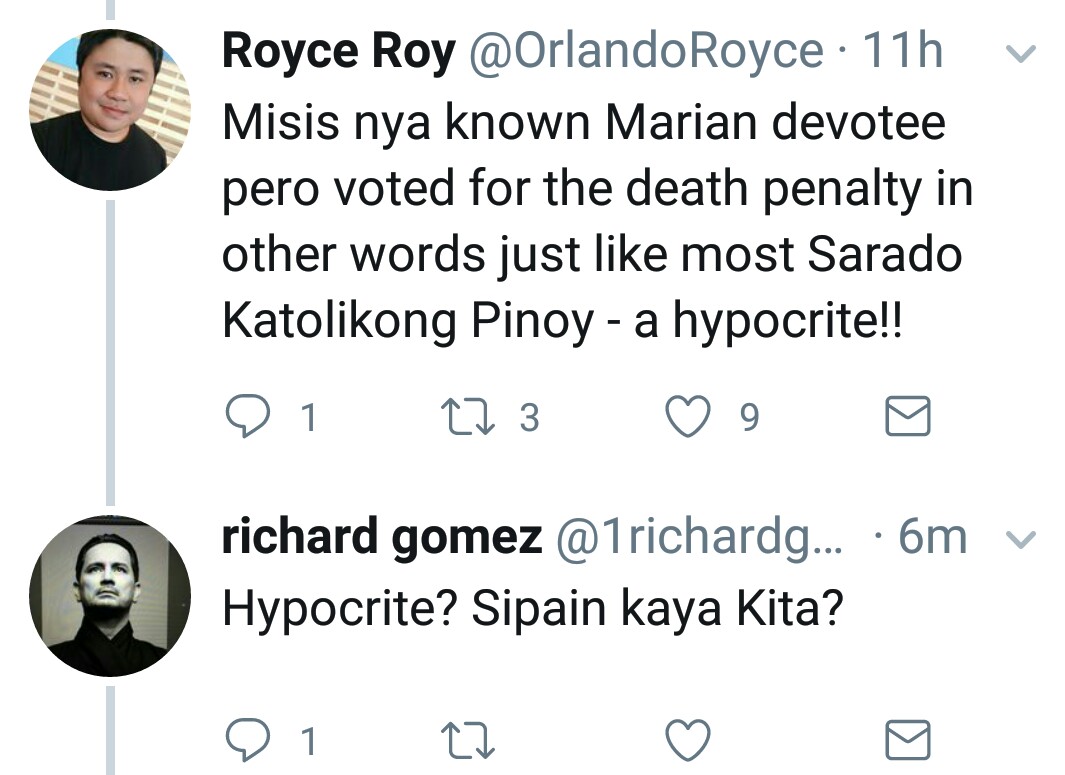The image size is (1065, 775).
Task: Like richard gomez's reply
Action: [687, 740]
